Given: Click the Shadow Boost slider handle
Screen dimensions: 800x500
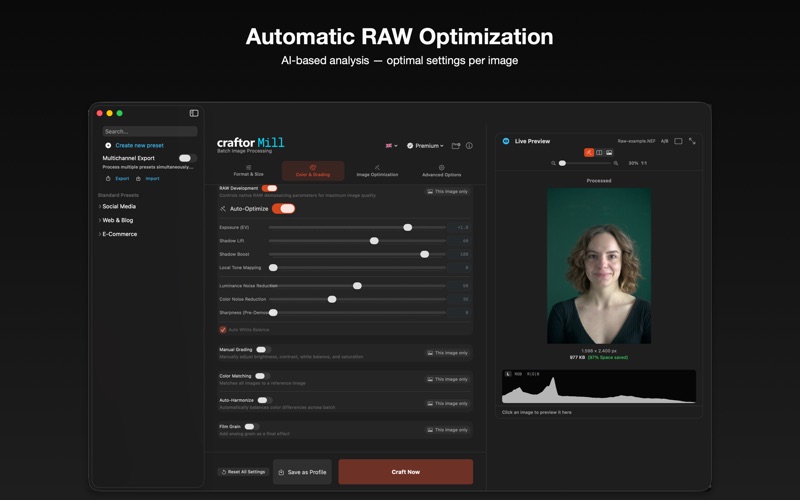Looking at the screenshot, I should tap(424, 254).
